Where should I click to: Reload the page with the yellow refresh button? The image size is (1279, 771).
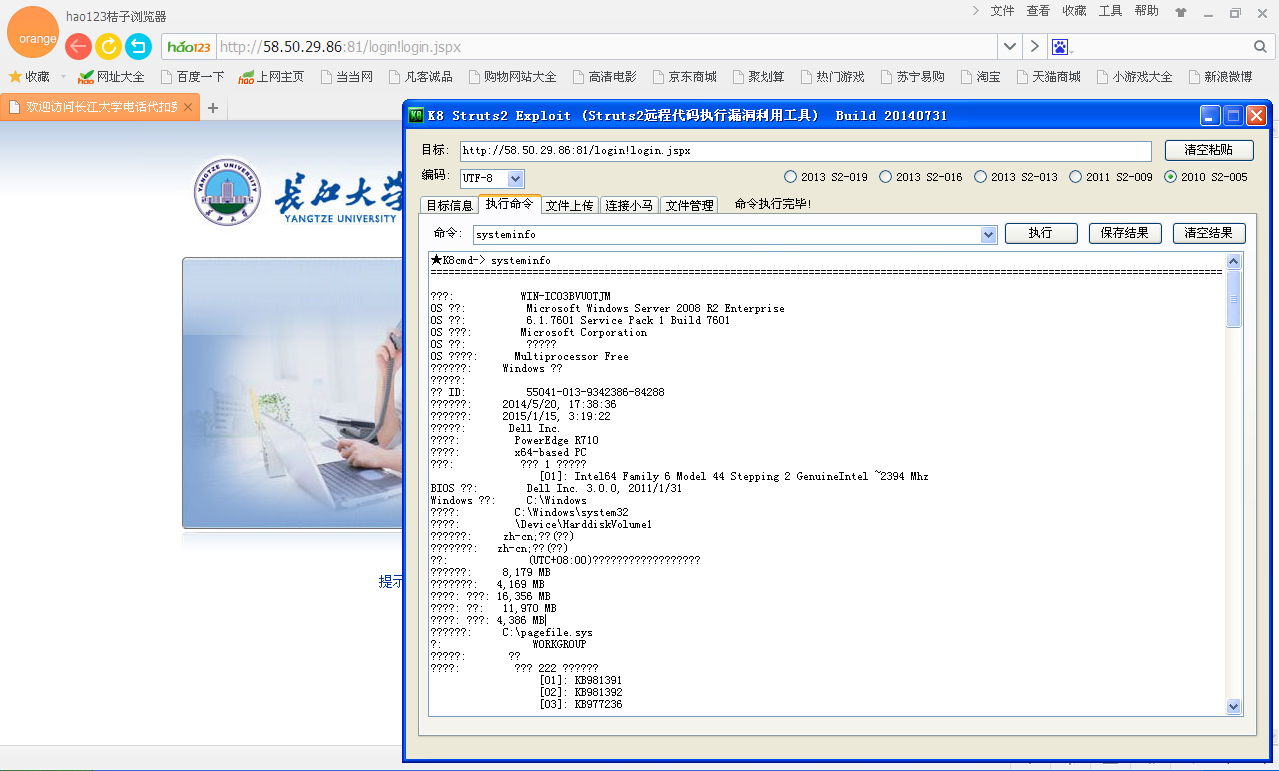pyautogui.click(x=108, y=47)
